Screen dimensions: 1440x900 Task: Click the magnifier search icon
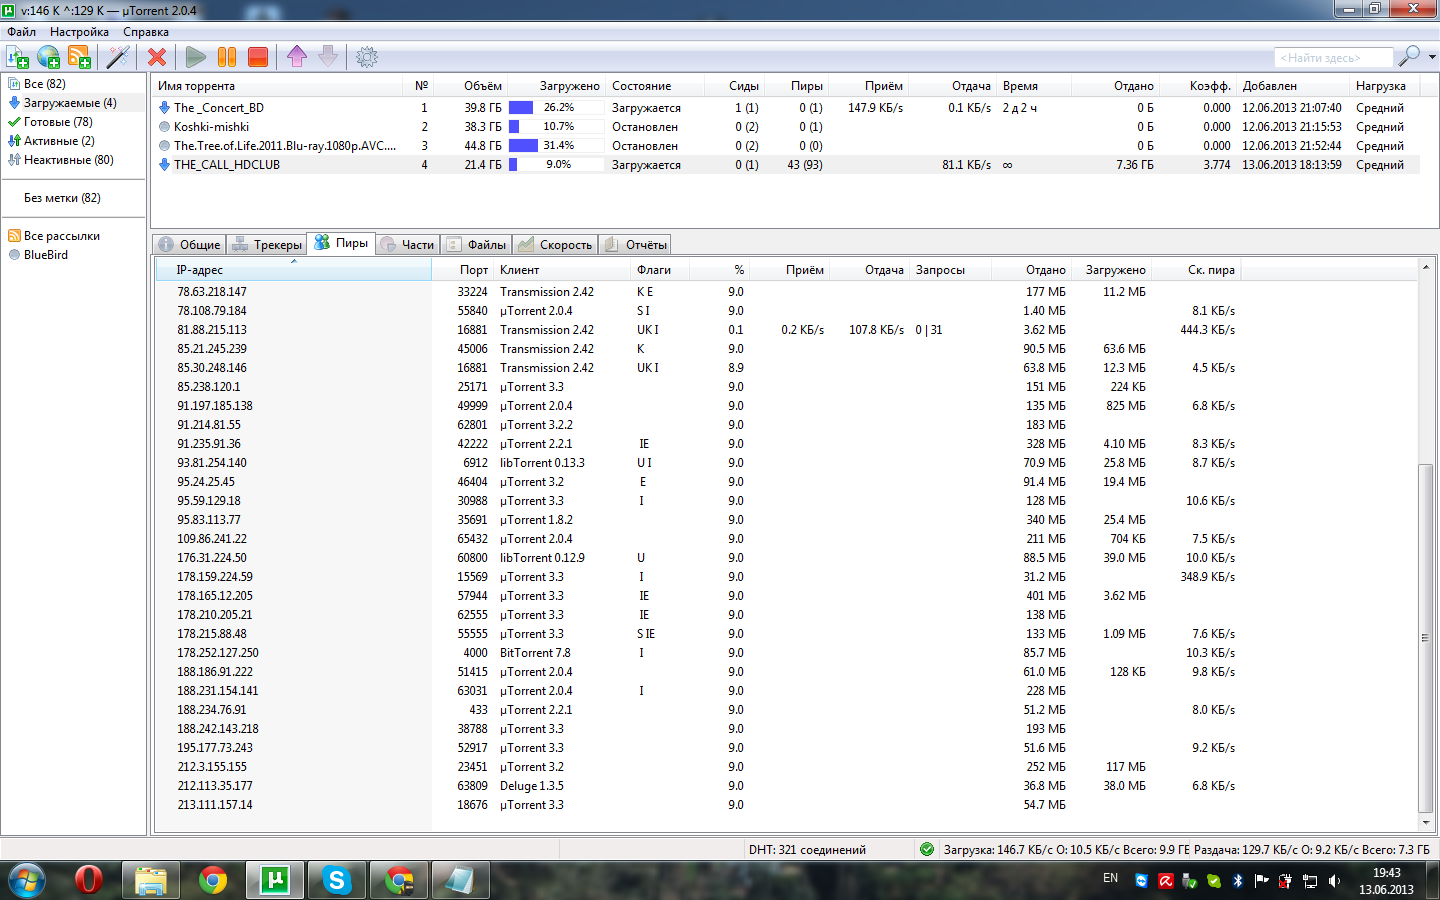coord(1409,56)
